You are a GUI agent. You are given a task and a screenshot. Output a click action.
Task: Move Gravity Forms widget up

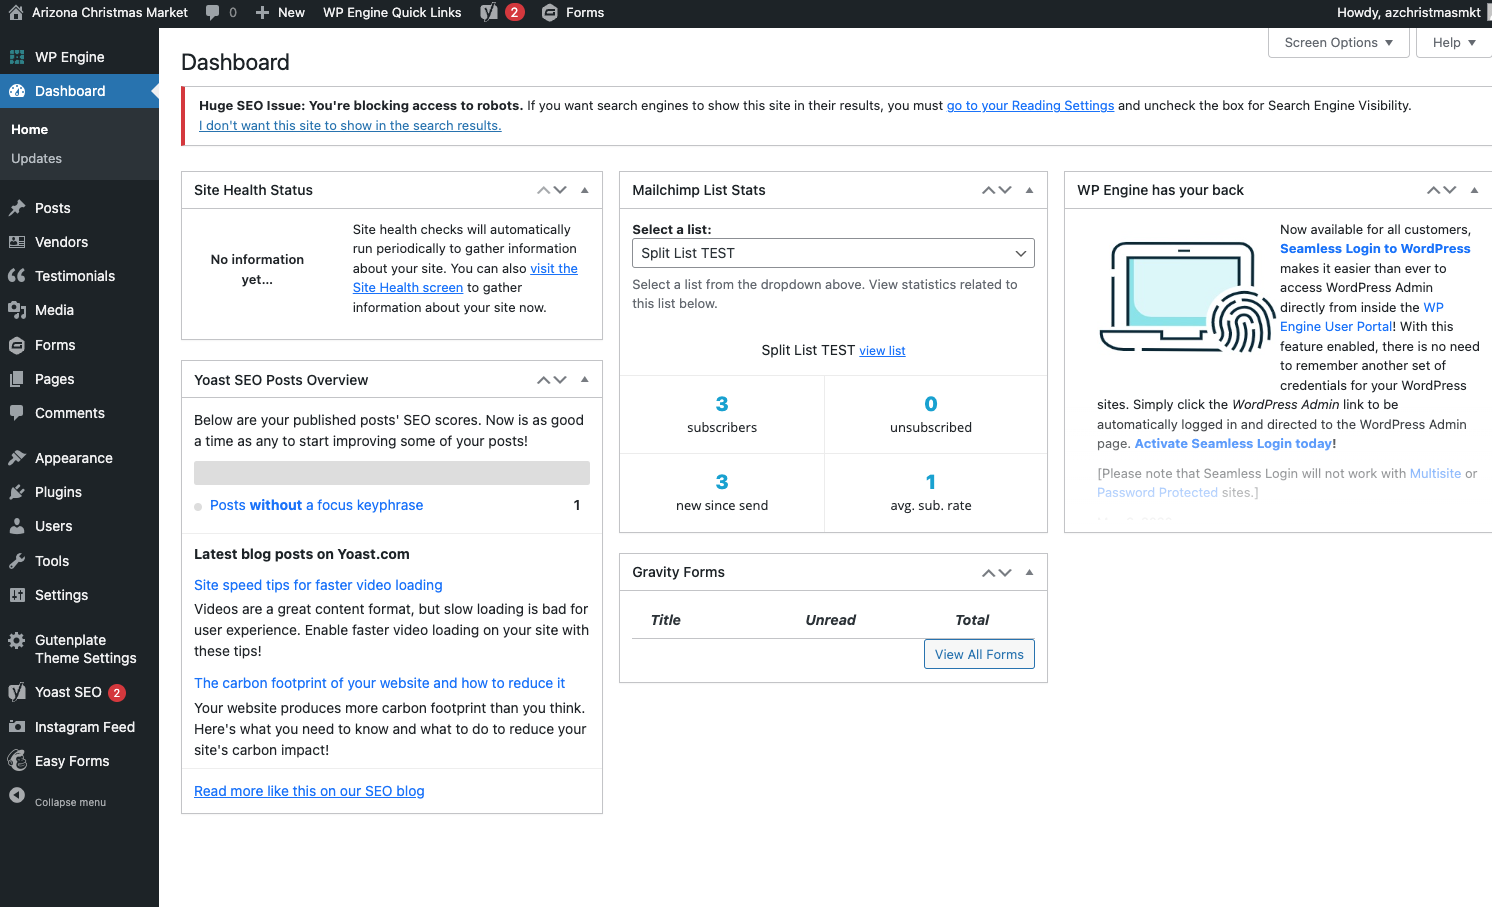click(989, 573)
